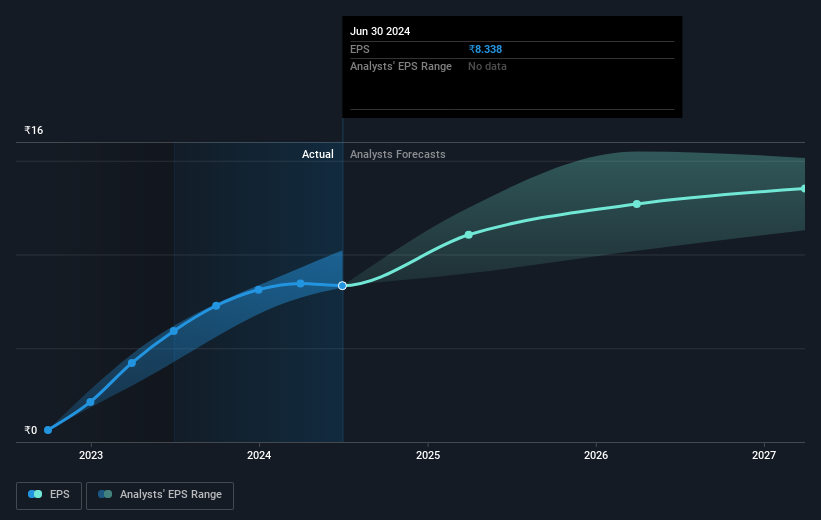The width and height of the screenshot is (821, 520).
Task: Click the forecast EPS point after 2025
Action: pyautogui.click(x=469, y=235)
